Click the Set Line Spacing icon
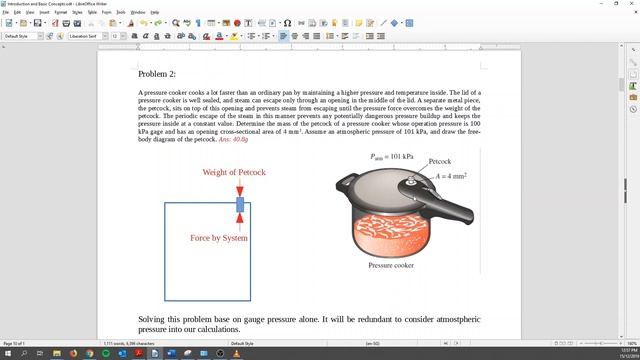The height and width of the screenshot is (360, 640). pos(330,36)
